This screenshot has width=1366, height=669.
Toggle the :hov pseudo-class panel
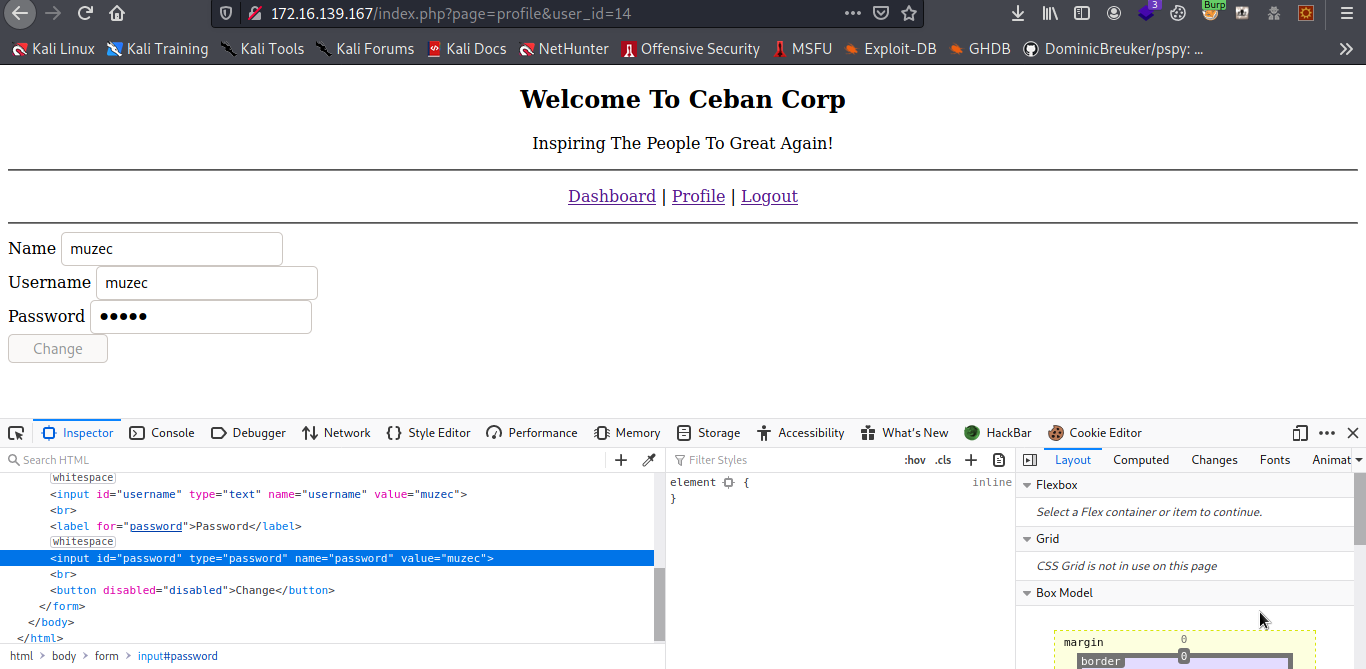point(914,460)
